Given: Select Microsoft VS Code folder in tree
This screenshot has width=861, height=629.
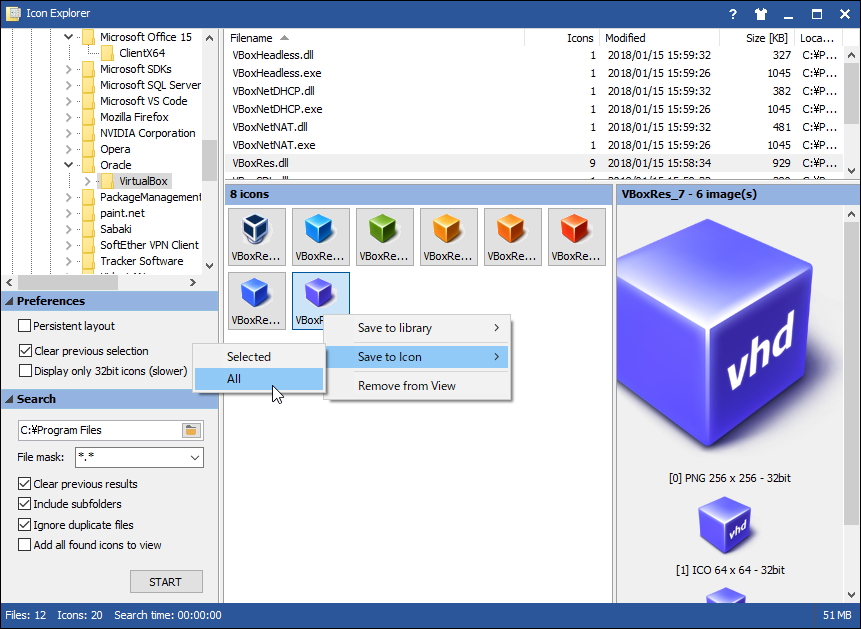Looking at the screenshot, I should 143,101.
